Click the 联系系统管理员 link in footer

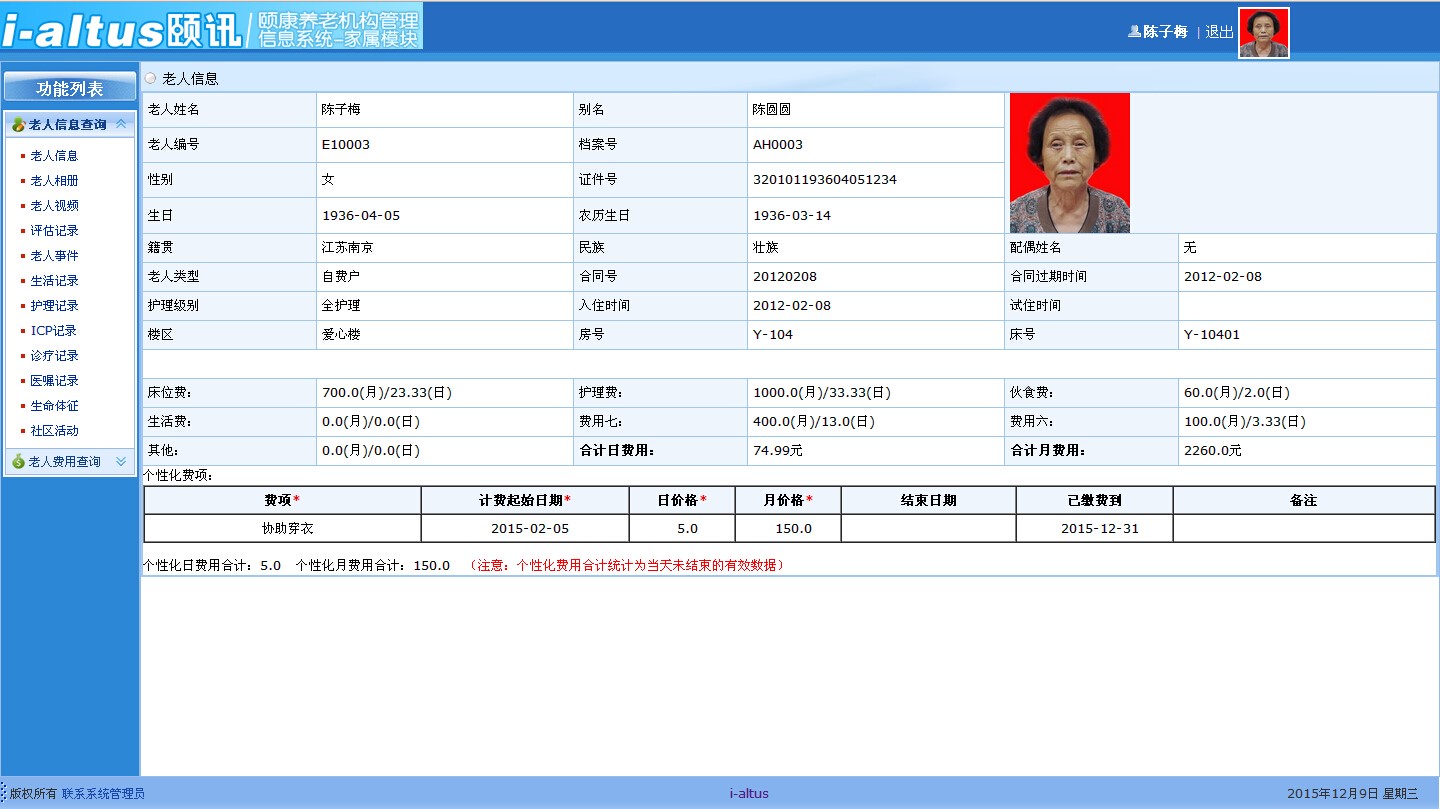[x=103, y=794]
